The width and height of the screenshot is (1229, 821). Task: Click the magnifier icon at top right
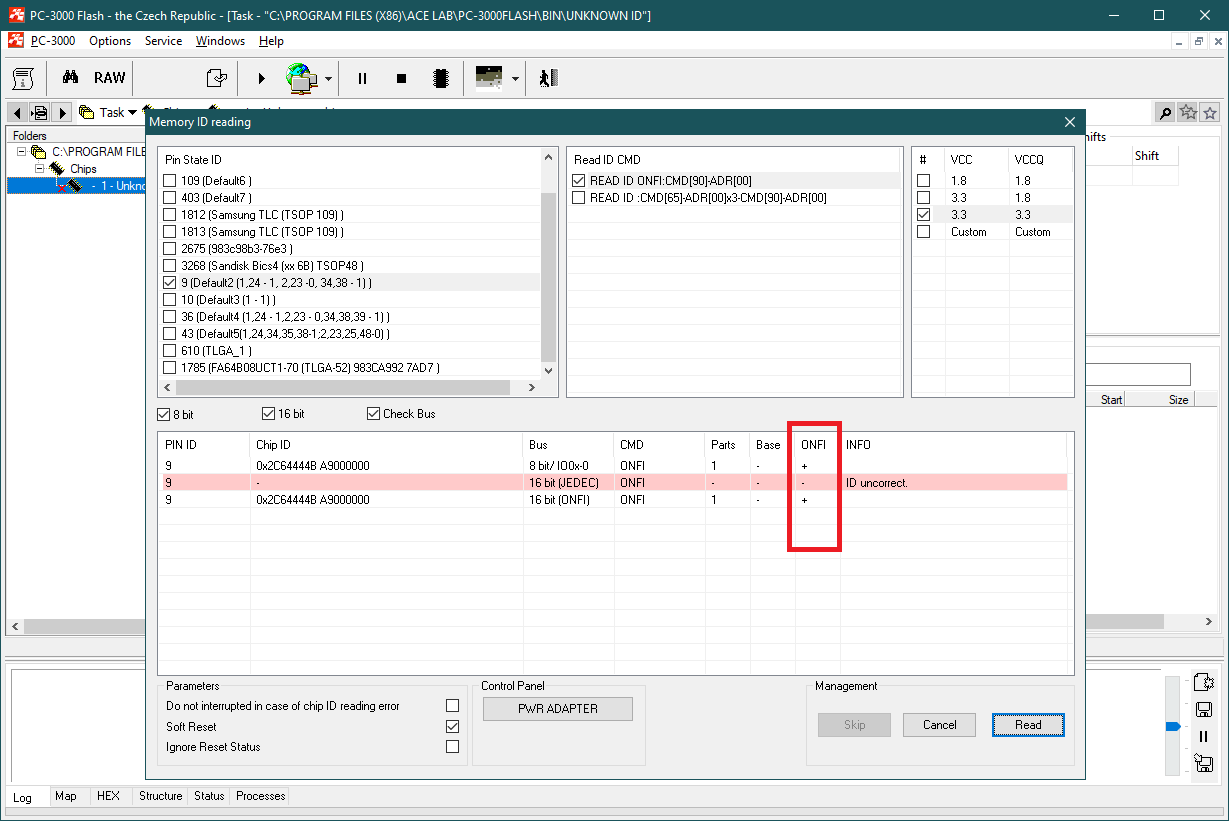pyautogui.click(x=1165, y=113)
